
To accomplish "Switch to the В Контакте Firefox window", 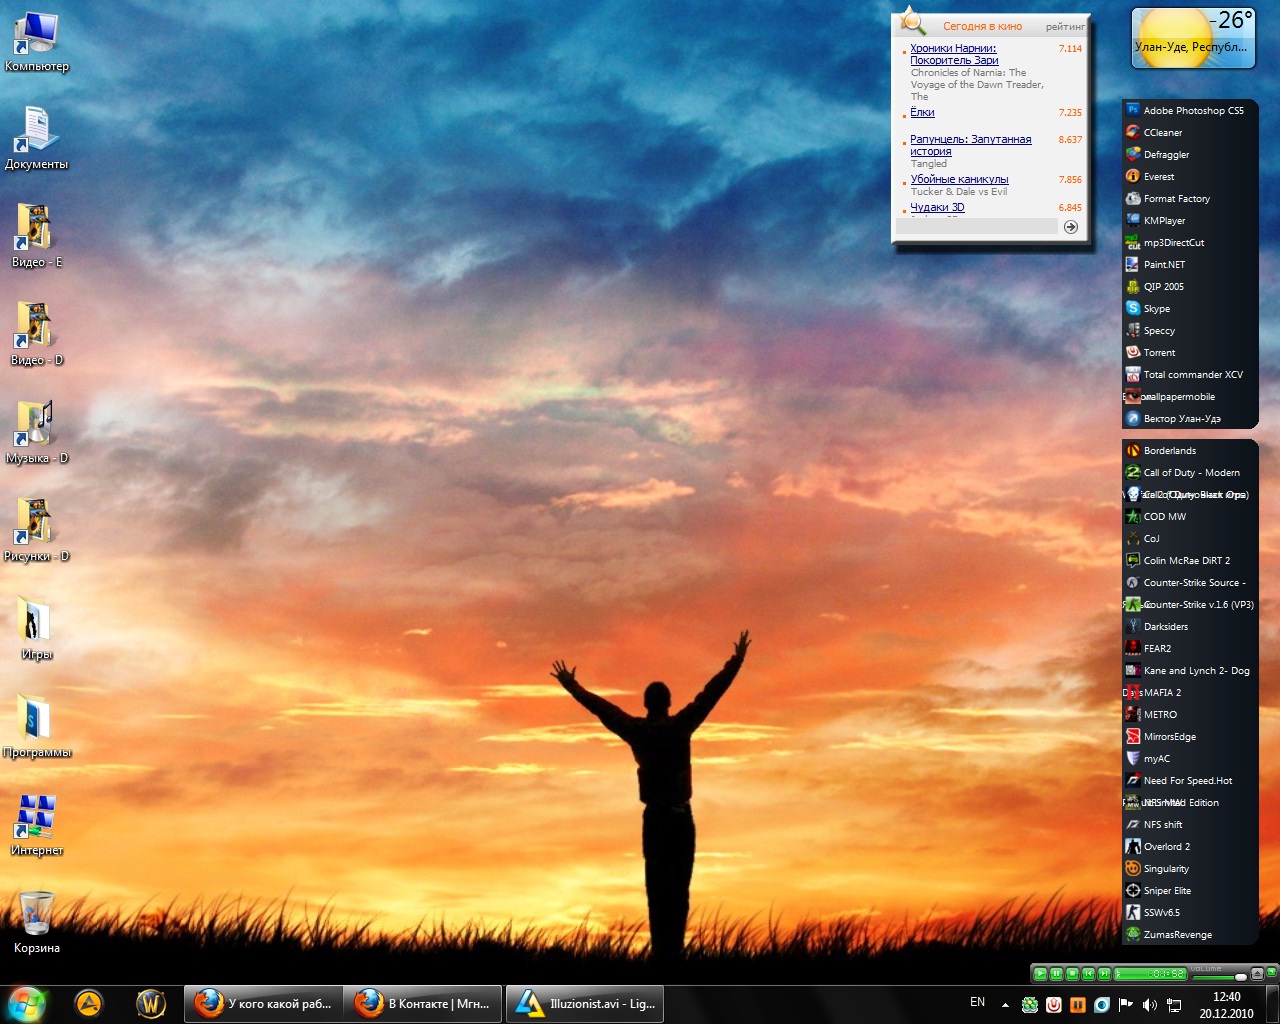I will [424, 1004].
